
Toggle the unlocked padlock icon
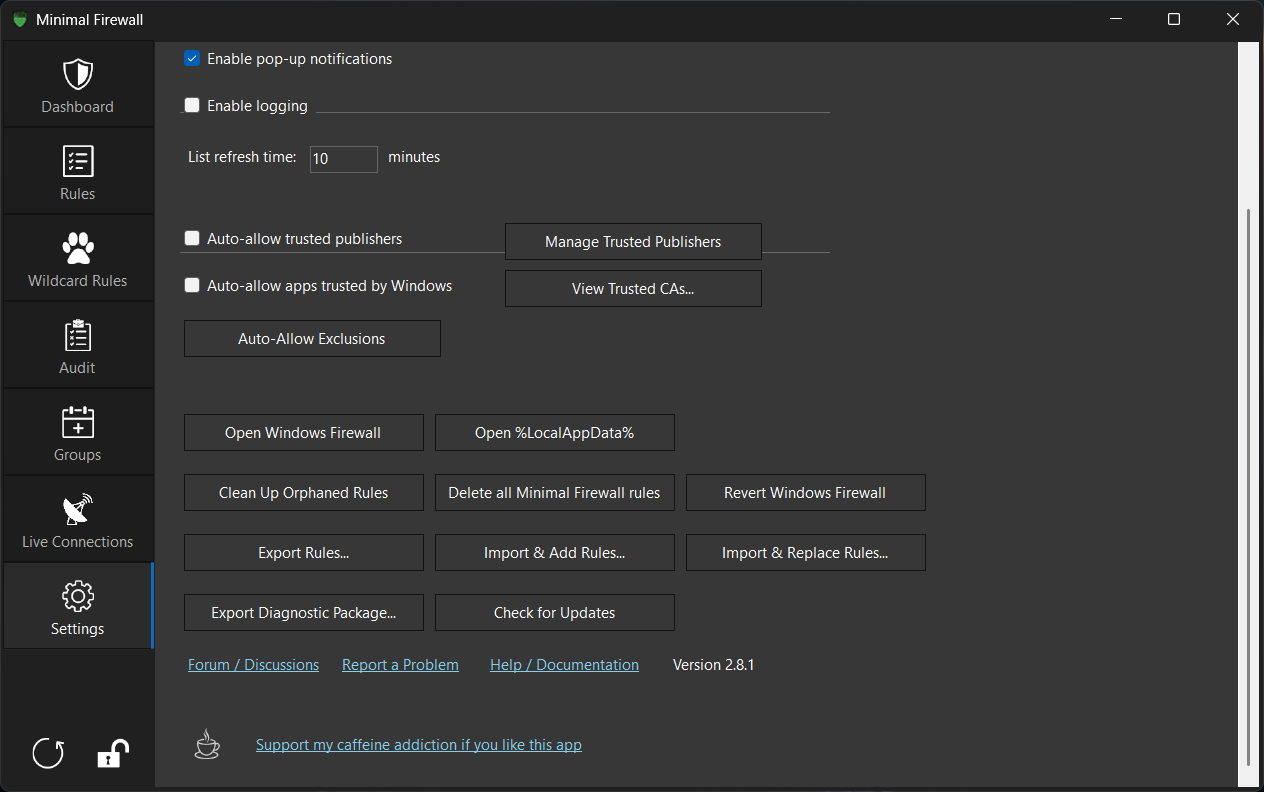(112, 753)
